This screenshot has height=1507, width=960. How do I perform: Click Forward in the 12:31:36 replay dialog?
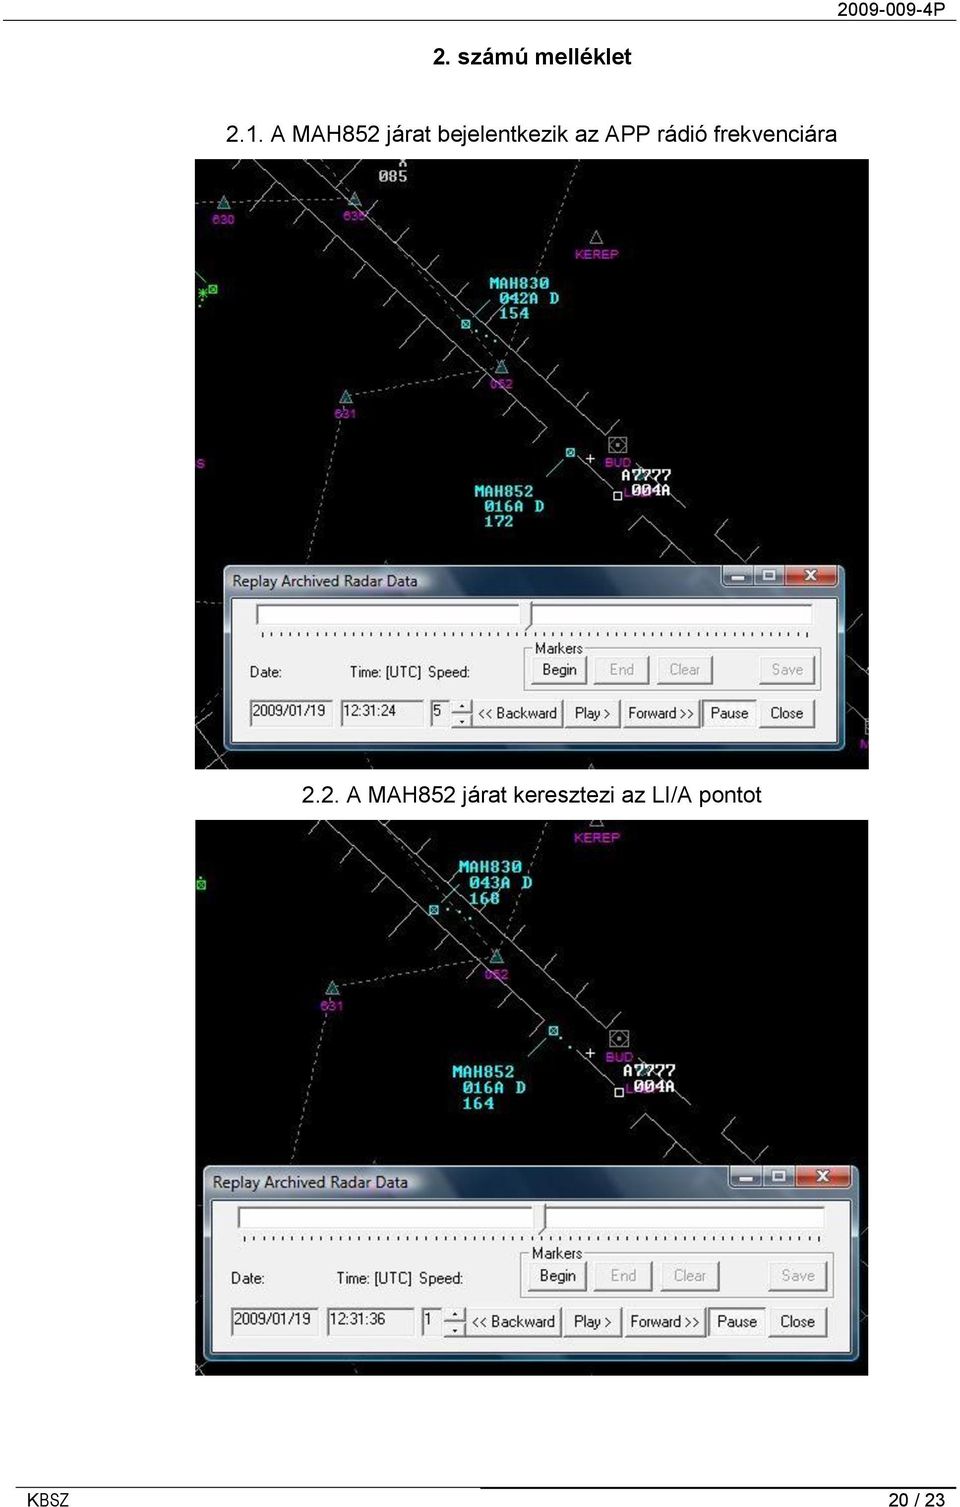click(x=664, y=1321)
